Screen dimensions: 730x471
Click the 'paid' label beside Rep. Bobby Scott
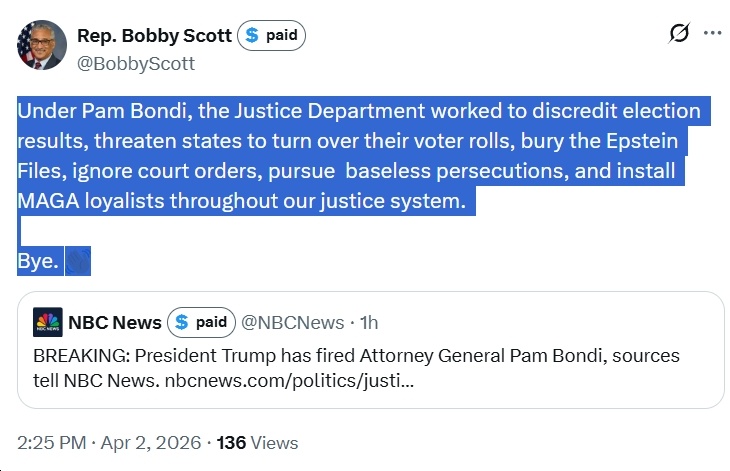(x=282, y=36)
